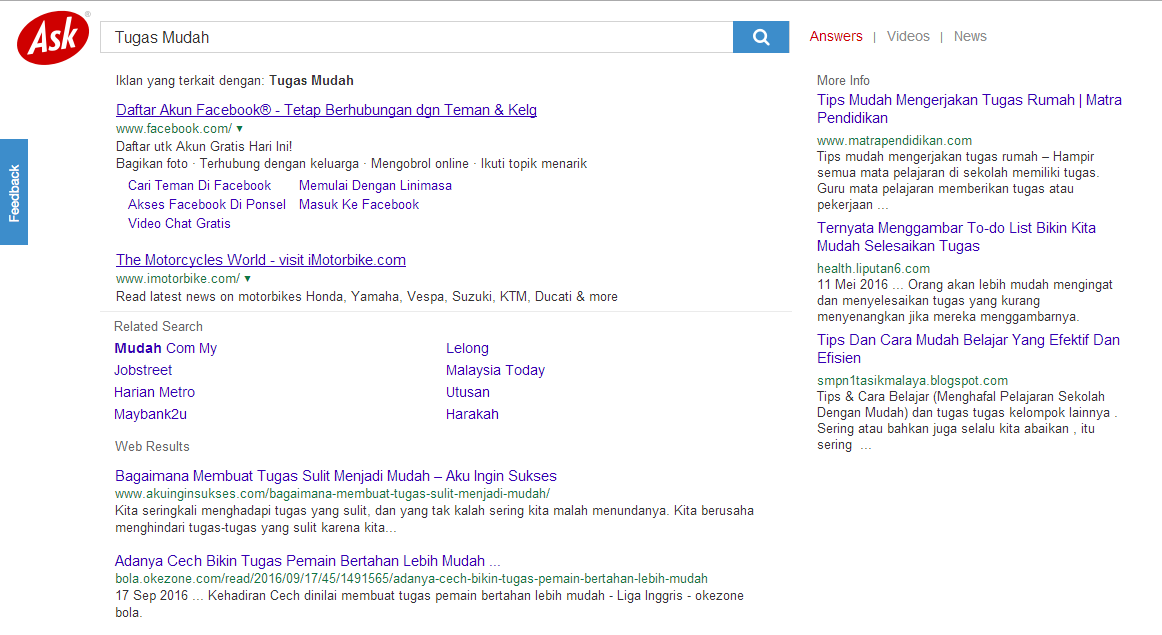The width and height of the screenshot is (1162, 635).
Task: Open Akses Facebook Di Ponsel sitelink
Action: pos(207,205)
